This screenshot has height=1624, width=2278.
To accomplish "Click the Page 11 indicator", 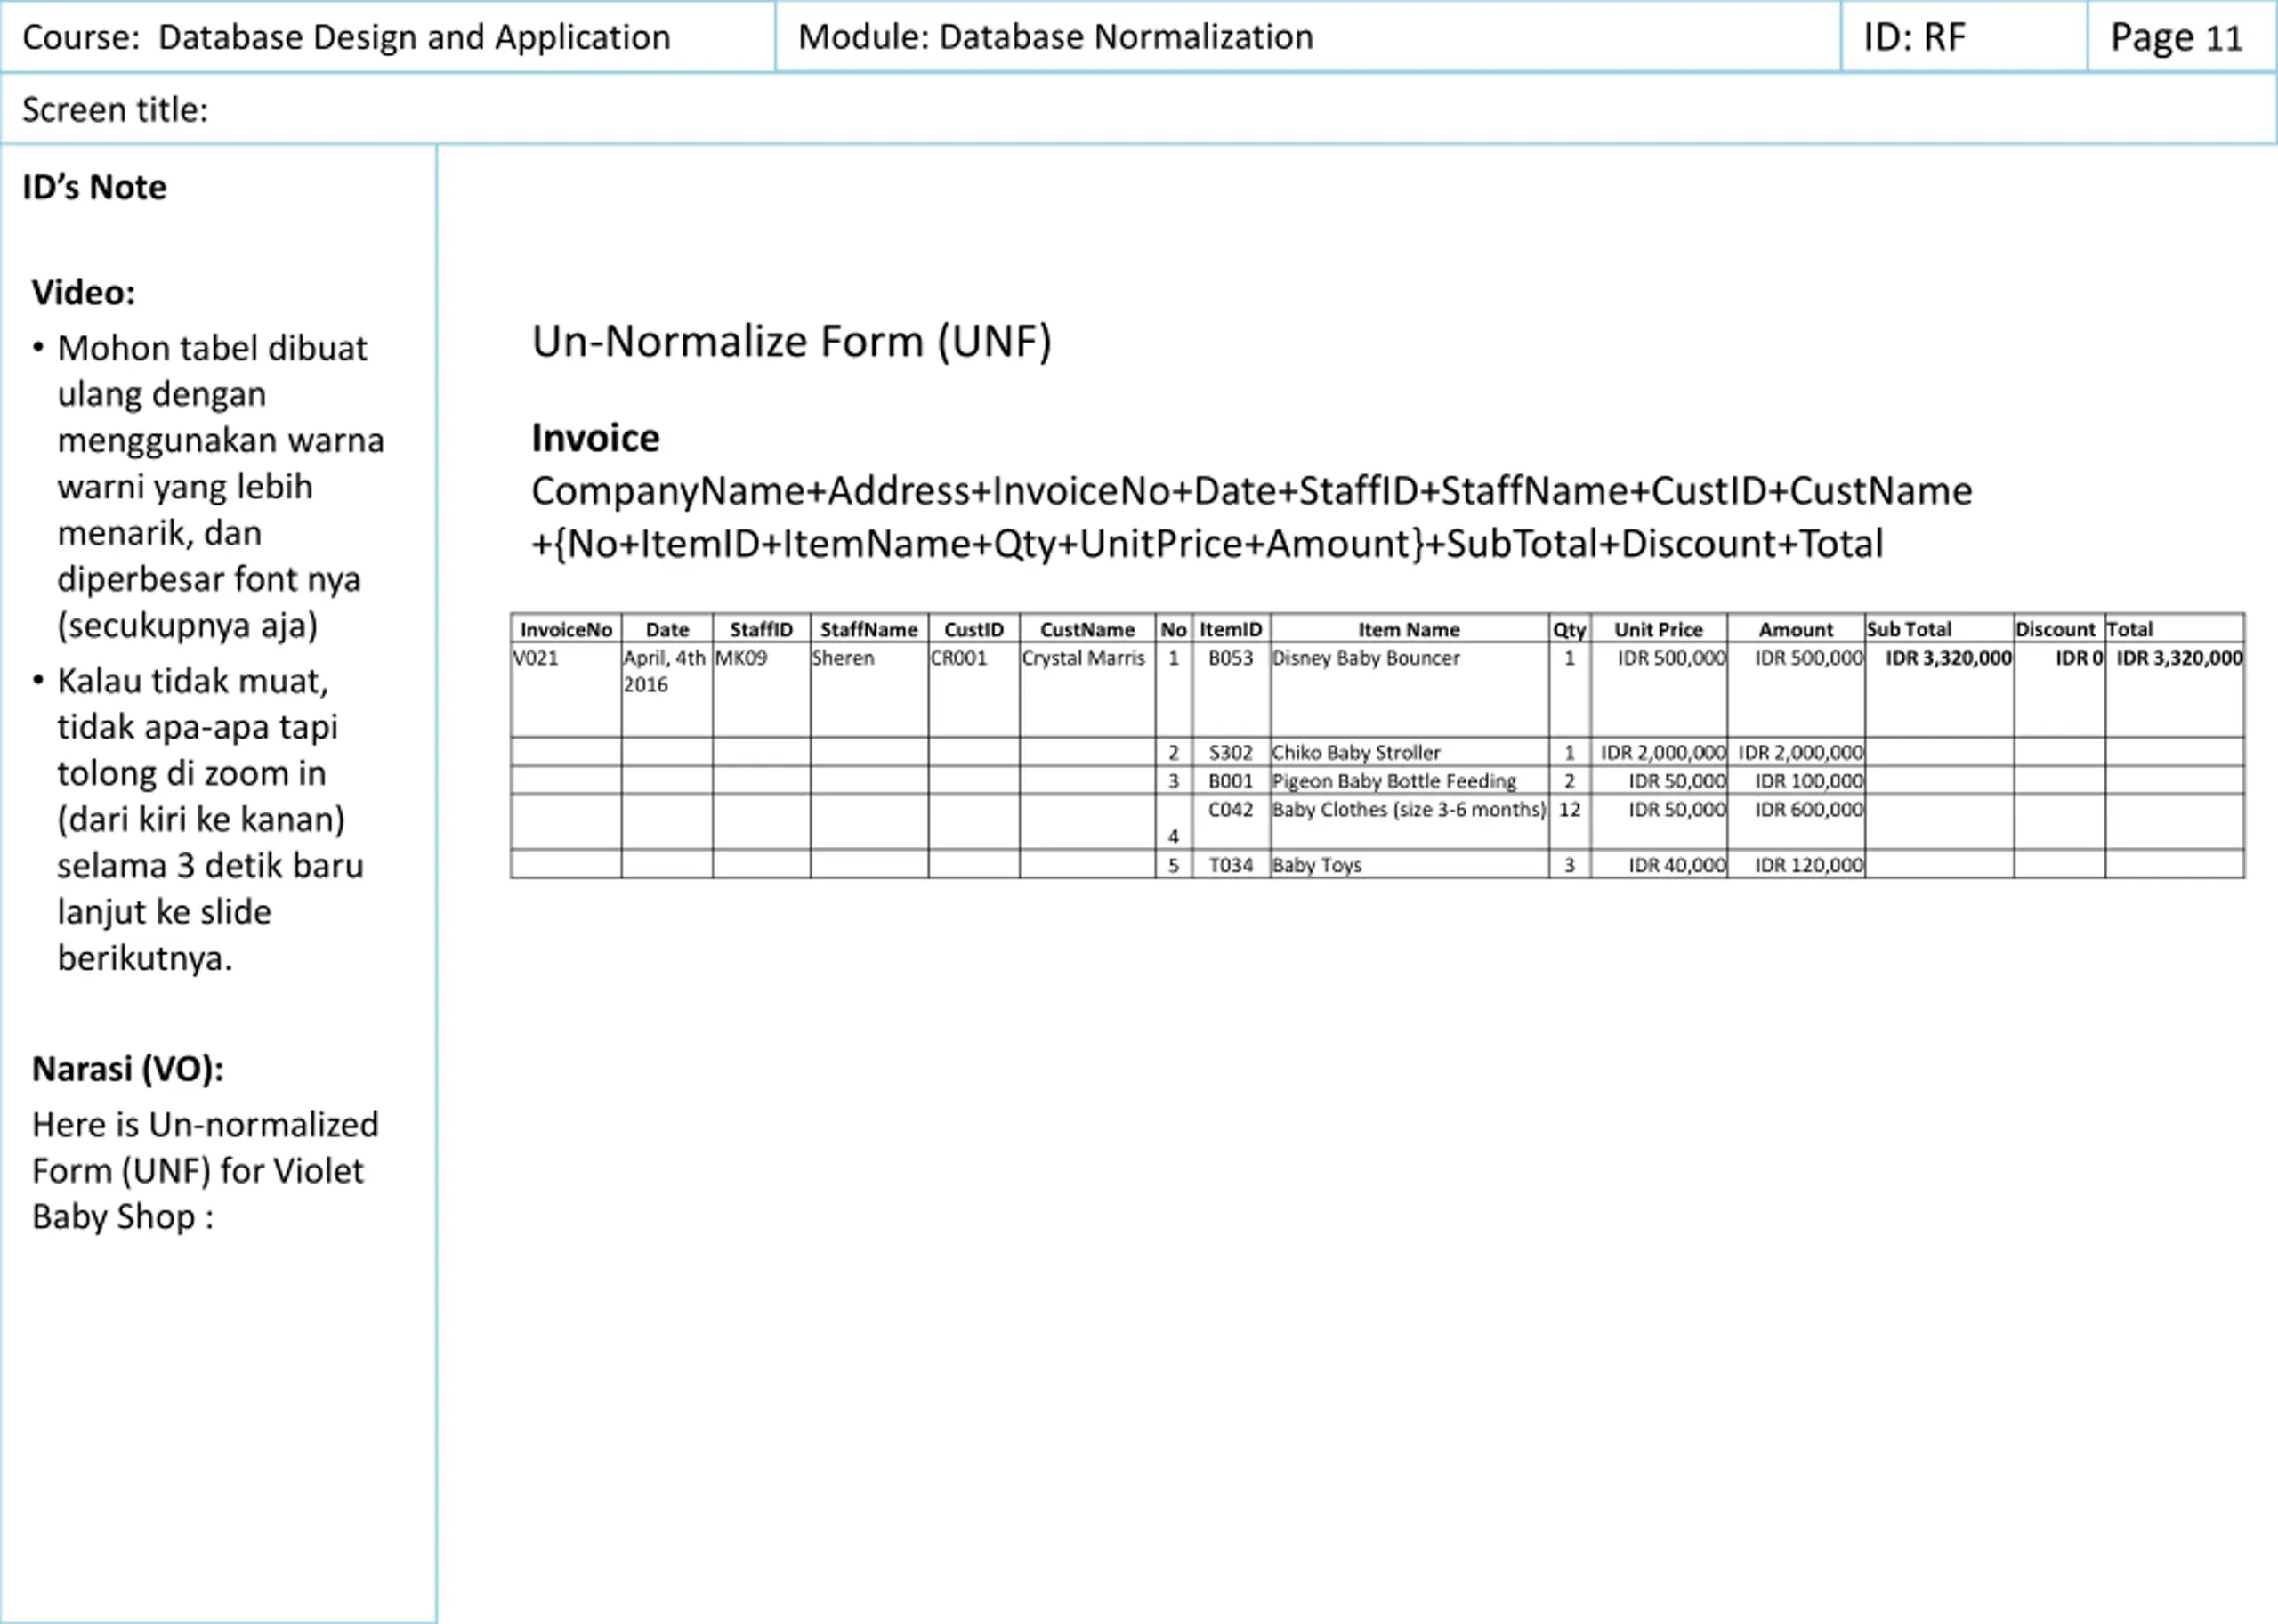I will click(x=2177, y=38).
